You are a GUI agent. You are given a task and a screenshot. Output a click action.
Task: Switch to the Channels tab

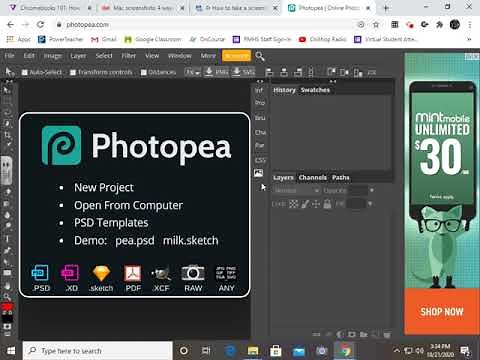coord(312,178)
